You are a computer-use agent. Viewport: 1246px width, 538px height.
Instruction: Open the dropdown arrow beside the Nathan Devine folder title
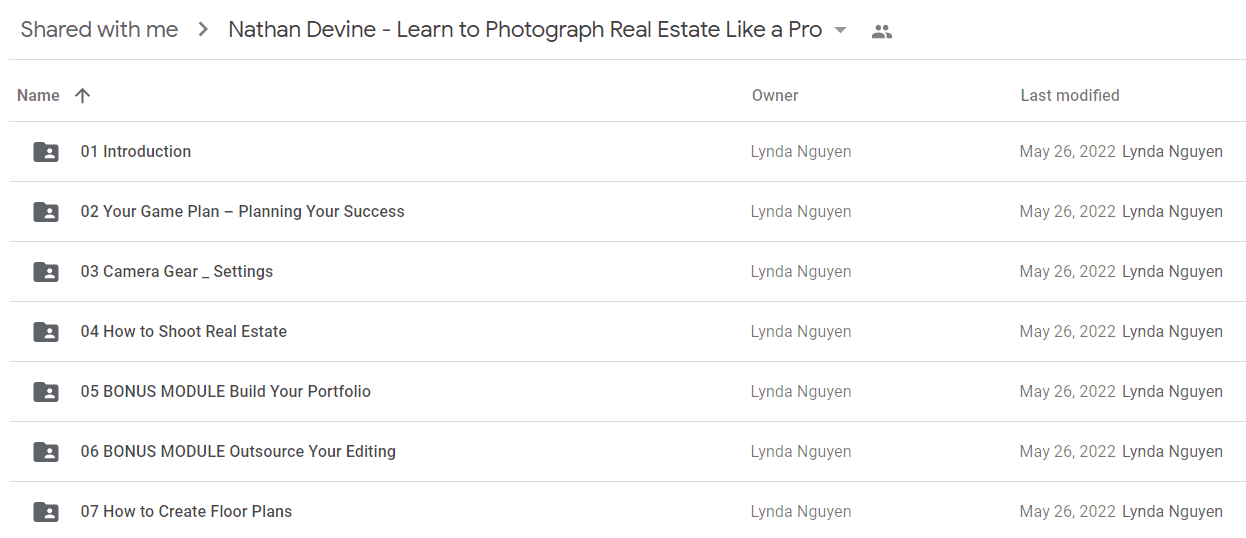point(840,31)
